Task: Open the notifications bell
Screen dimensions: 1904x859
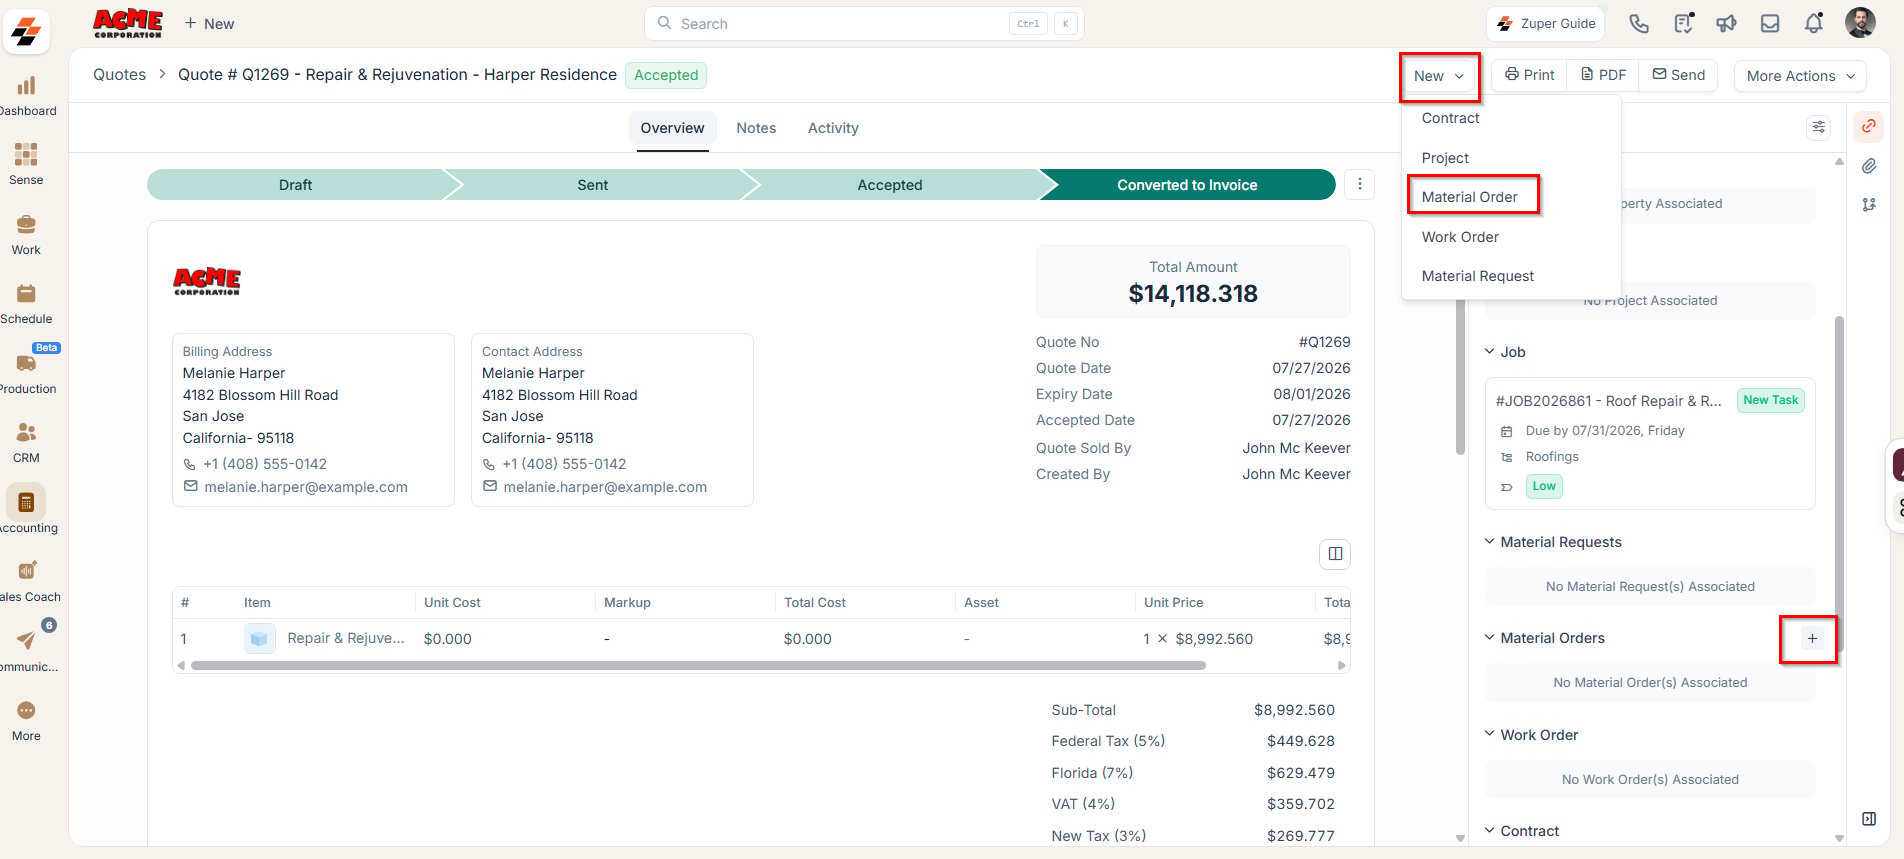Action: pyautogui.click(x=1813, y=24)
